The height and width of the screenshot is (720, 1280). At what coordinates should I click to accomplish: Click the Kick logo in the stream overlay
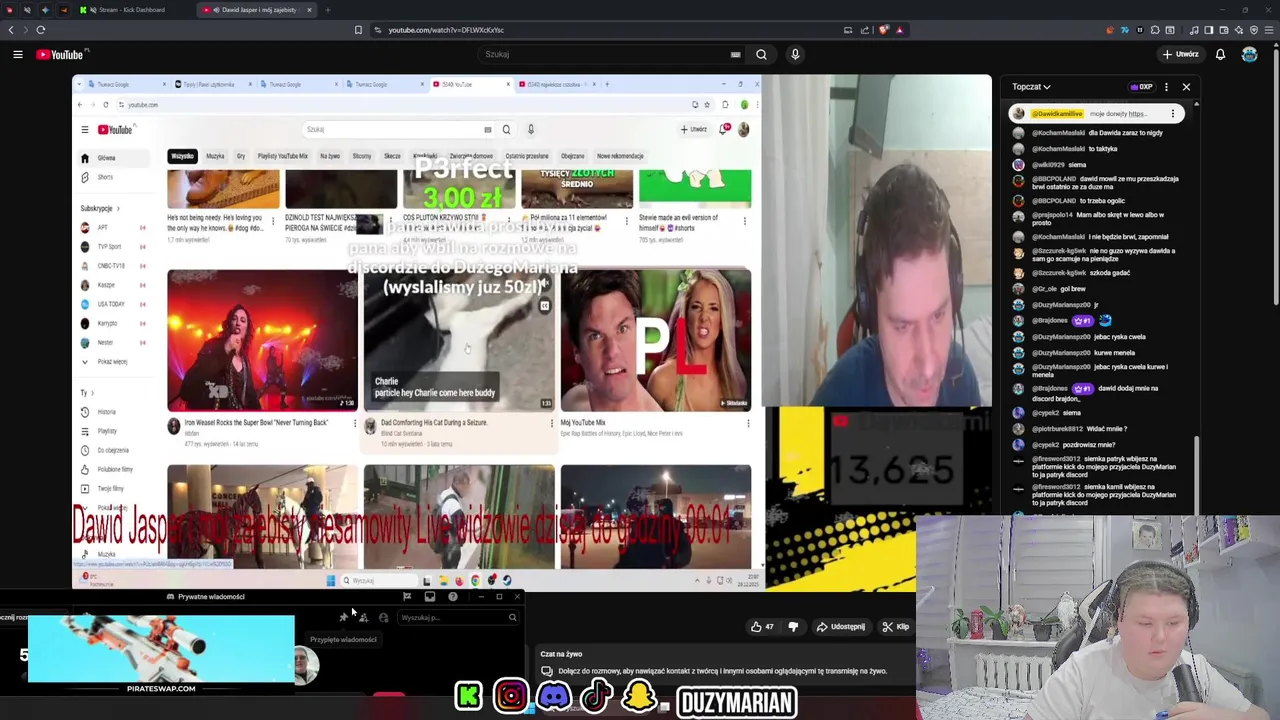pyautogui.click(x=468, y=696)
